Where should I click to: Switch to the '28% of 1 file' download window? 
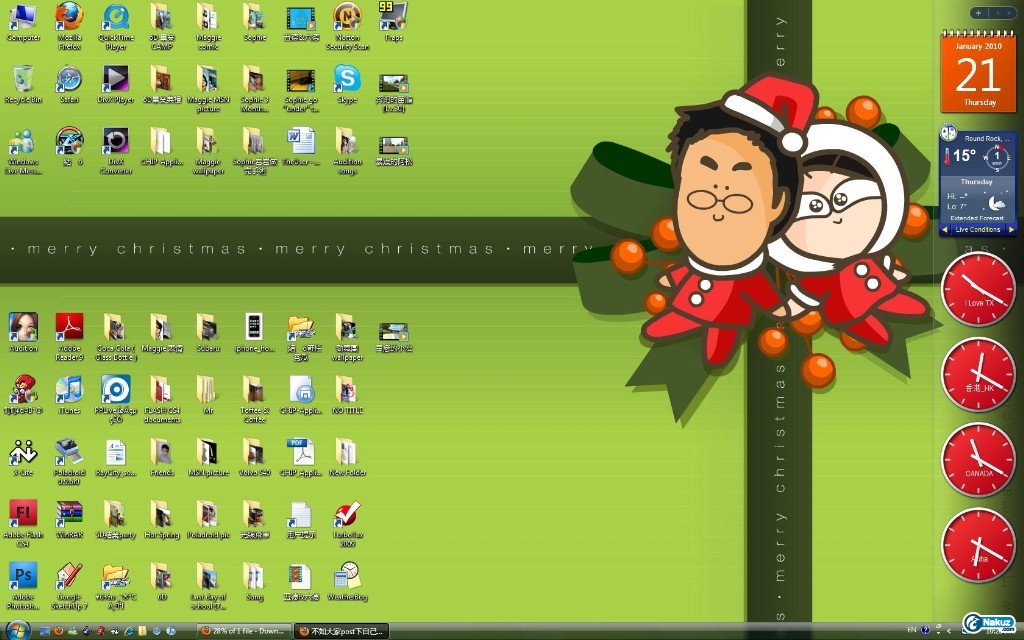point(243,631)
